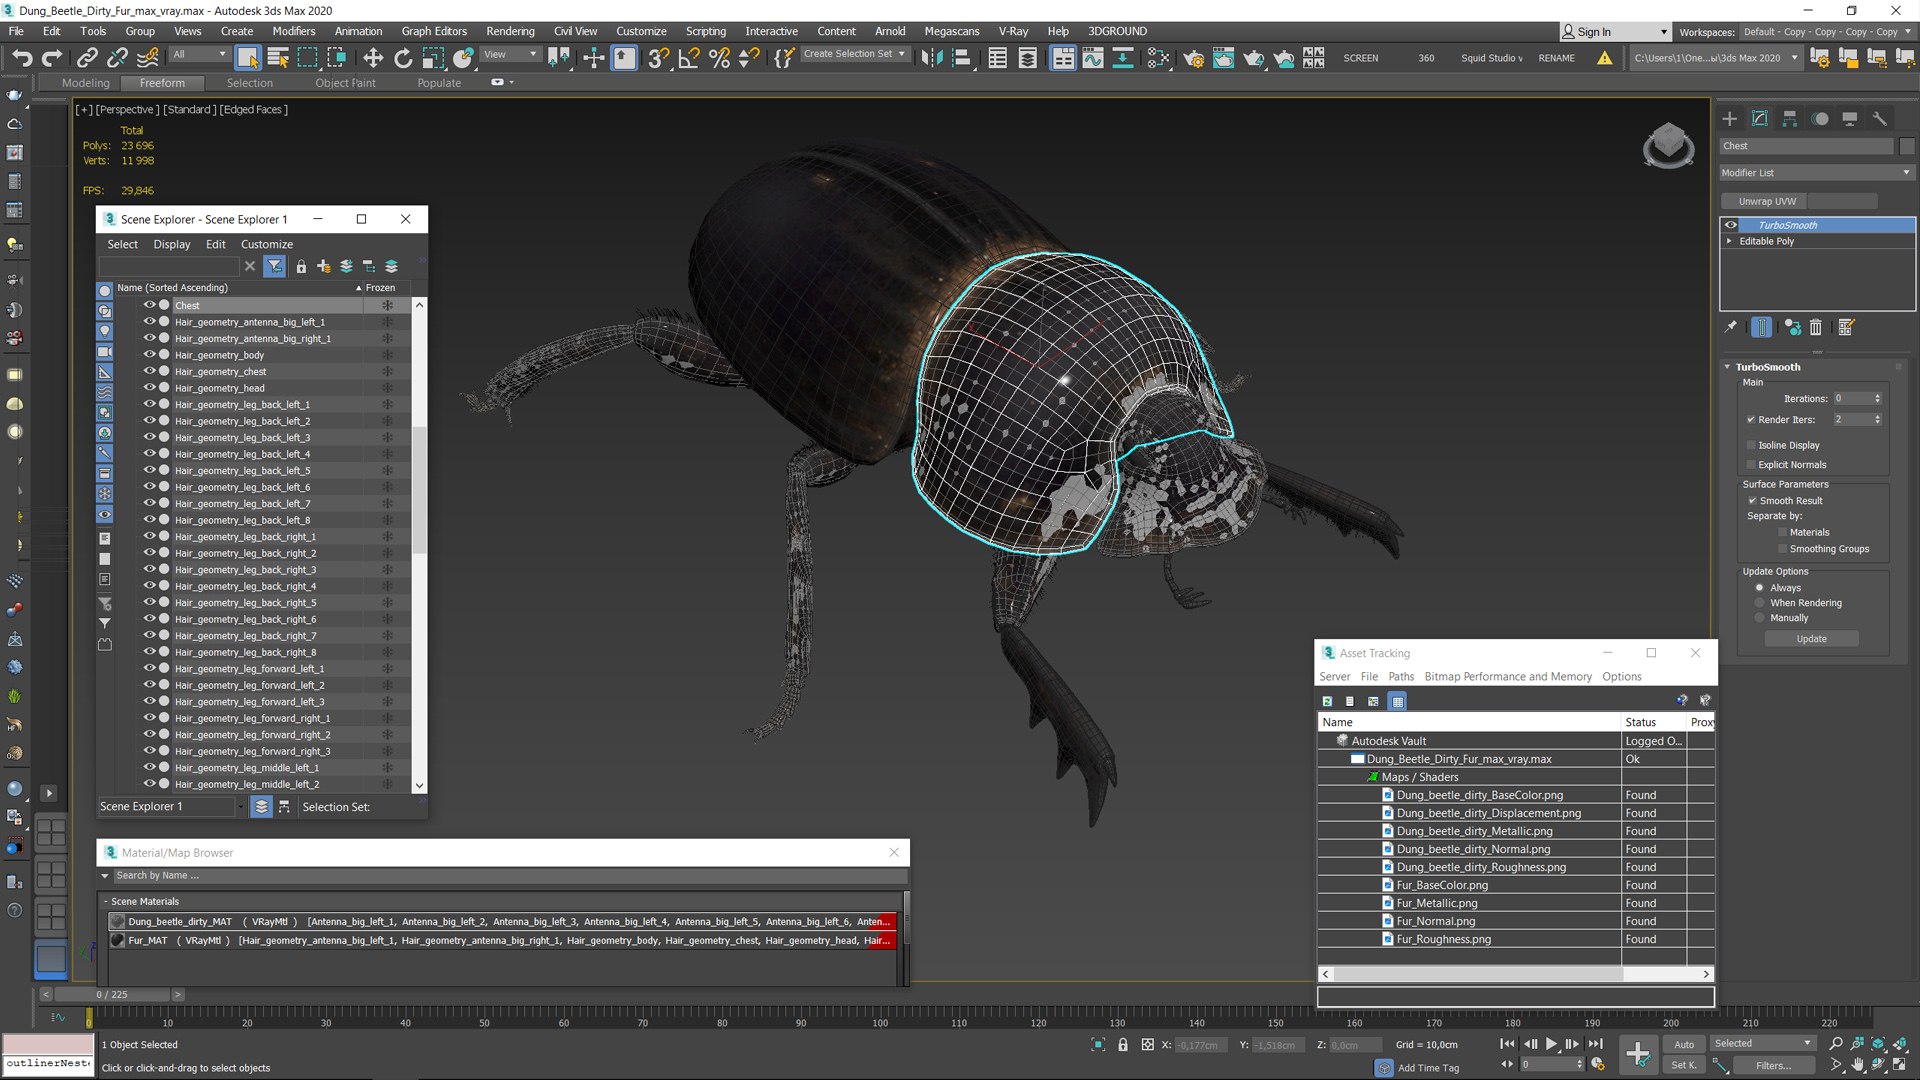The image size is (1920, 1080).
Task: Pin the modifier stack
Action: click(1731, 327)
